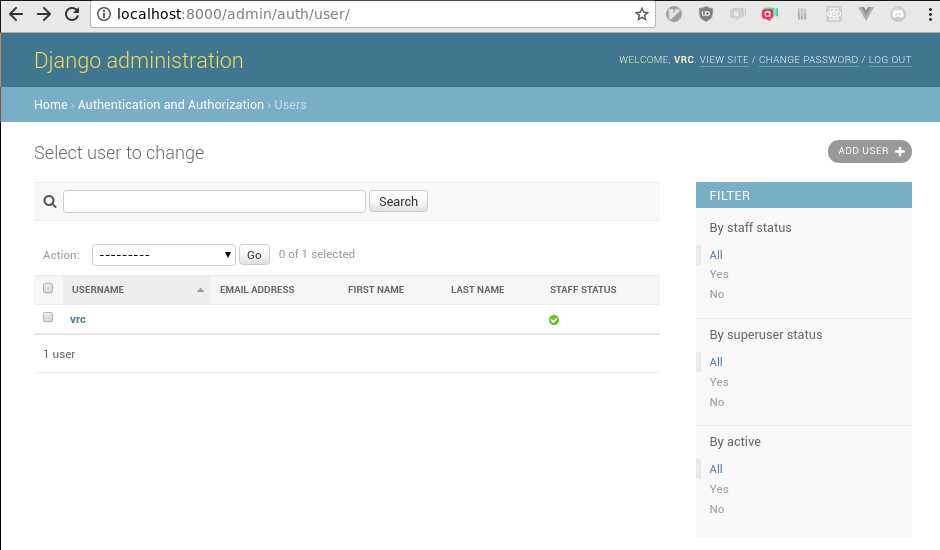This screenshot has width=940, height=550.
Task: Open the View Site link
Action: pyautogui.click(x=724, y=59)
